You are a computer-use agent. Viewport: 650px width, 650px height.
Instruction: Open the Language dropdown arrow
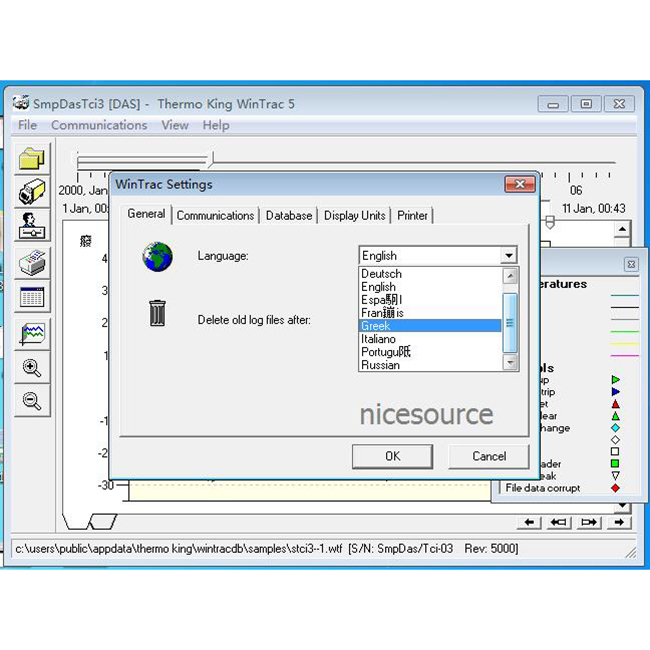click(509, 255)
